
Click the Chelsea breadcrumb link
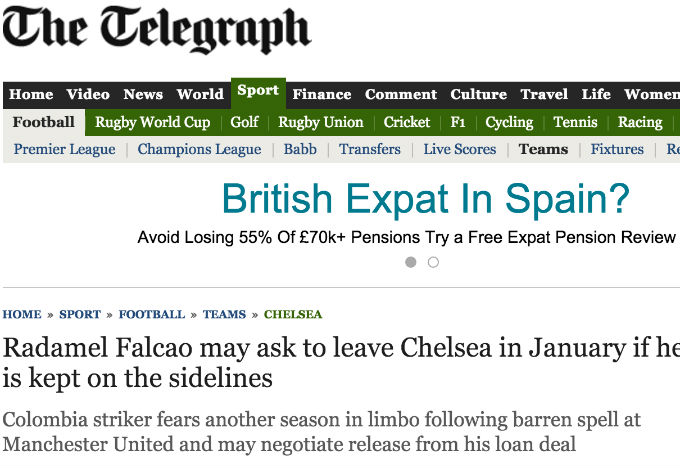[293, 314]
